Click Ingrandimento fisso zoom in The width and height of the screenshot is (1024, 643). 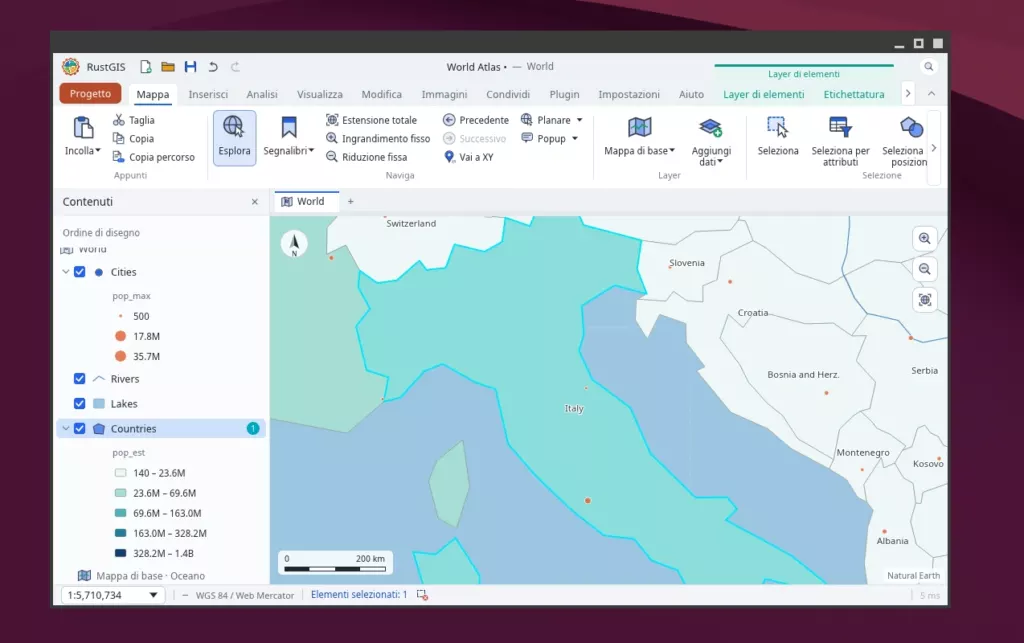378,138
